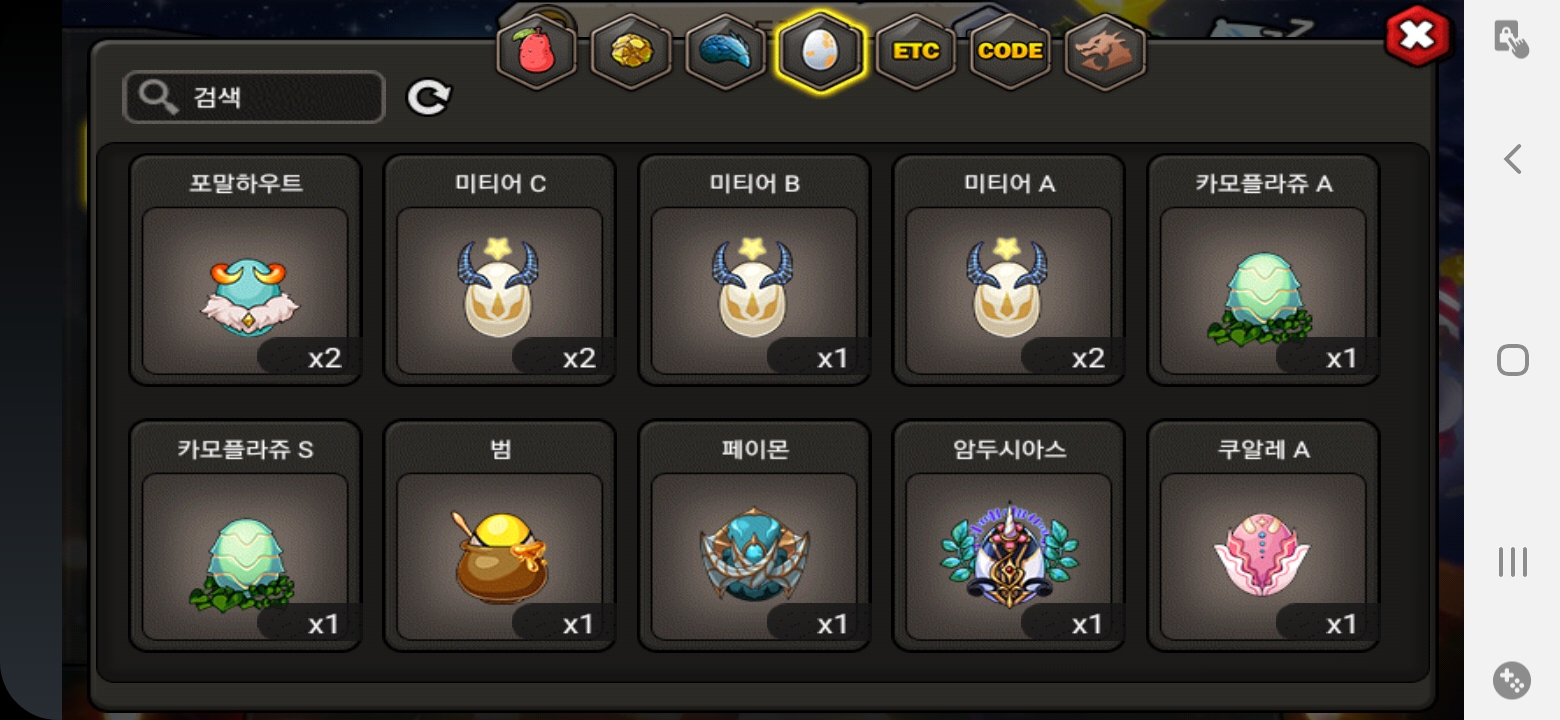Select the egg category tab

[820, 51]
